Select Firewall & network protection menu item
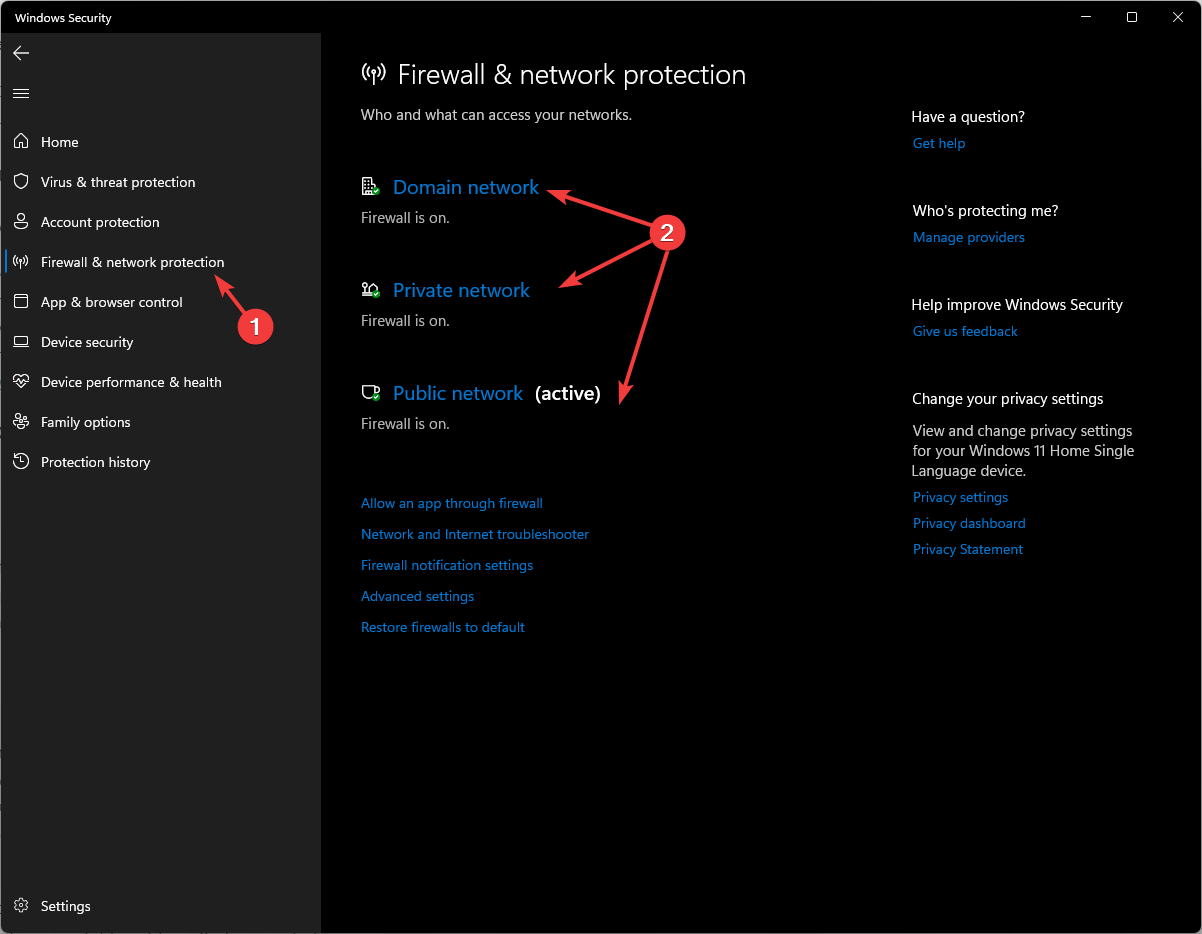This screenshot has height=934, width=1202. click(133, 262)
